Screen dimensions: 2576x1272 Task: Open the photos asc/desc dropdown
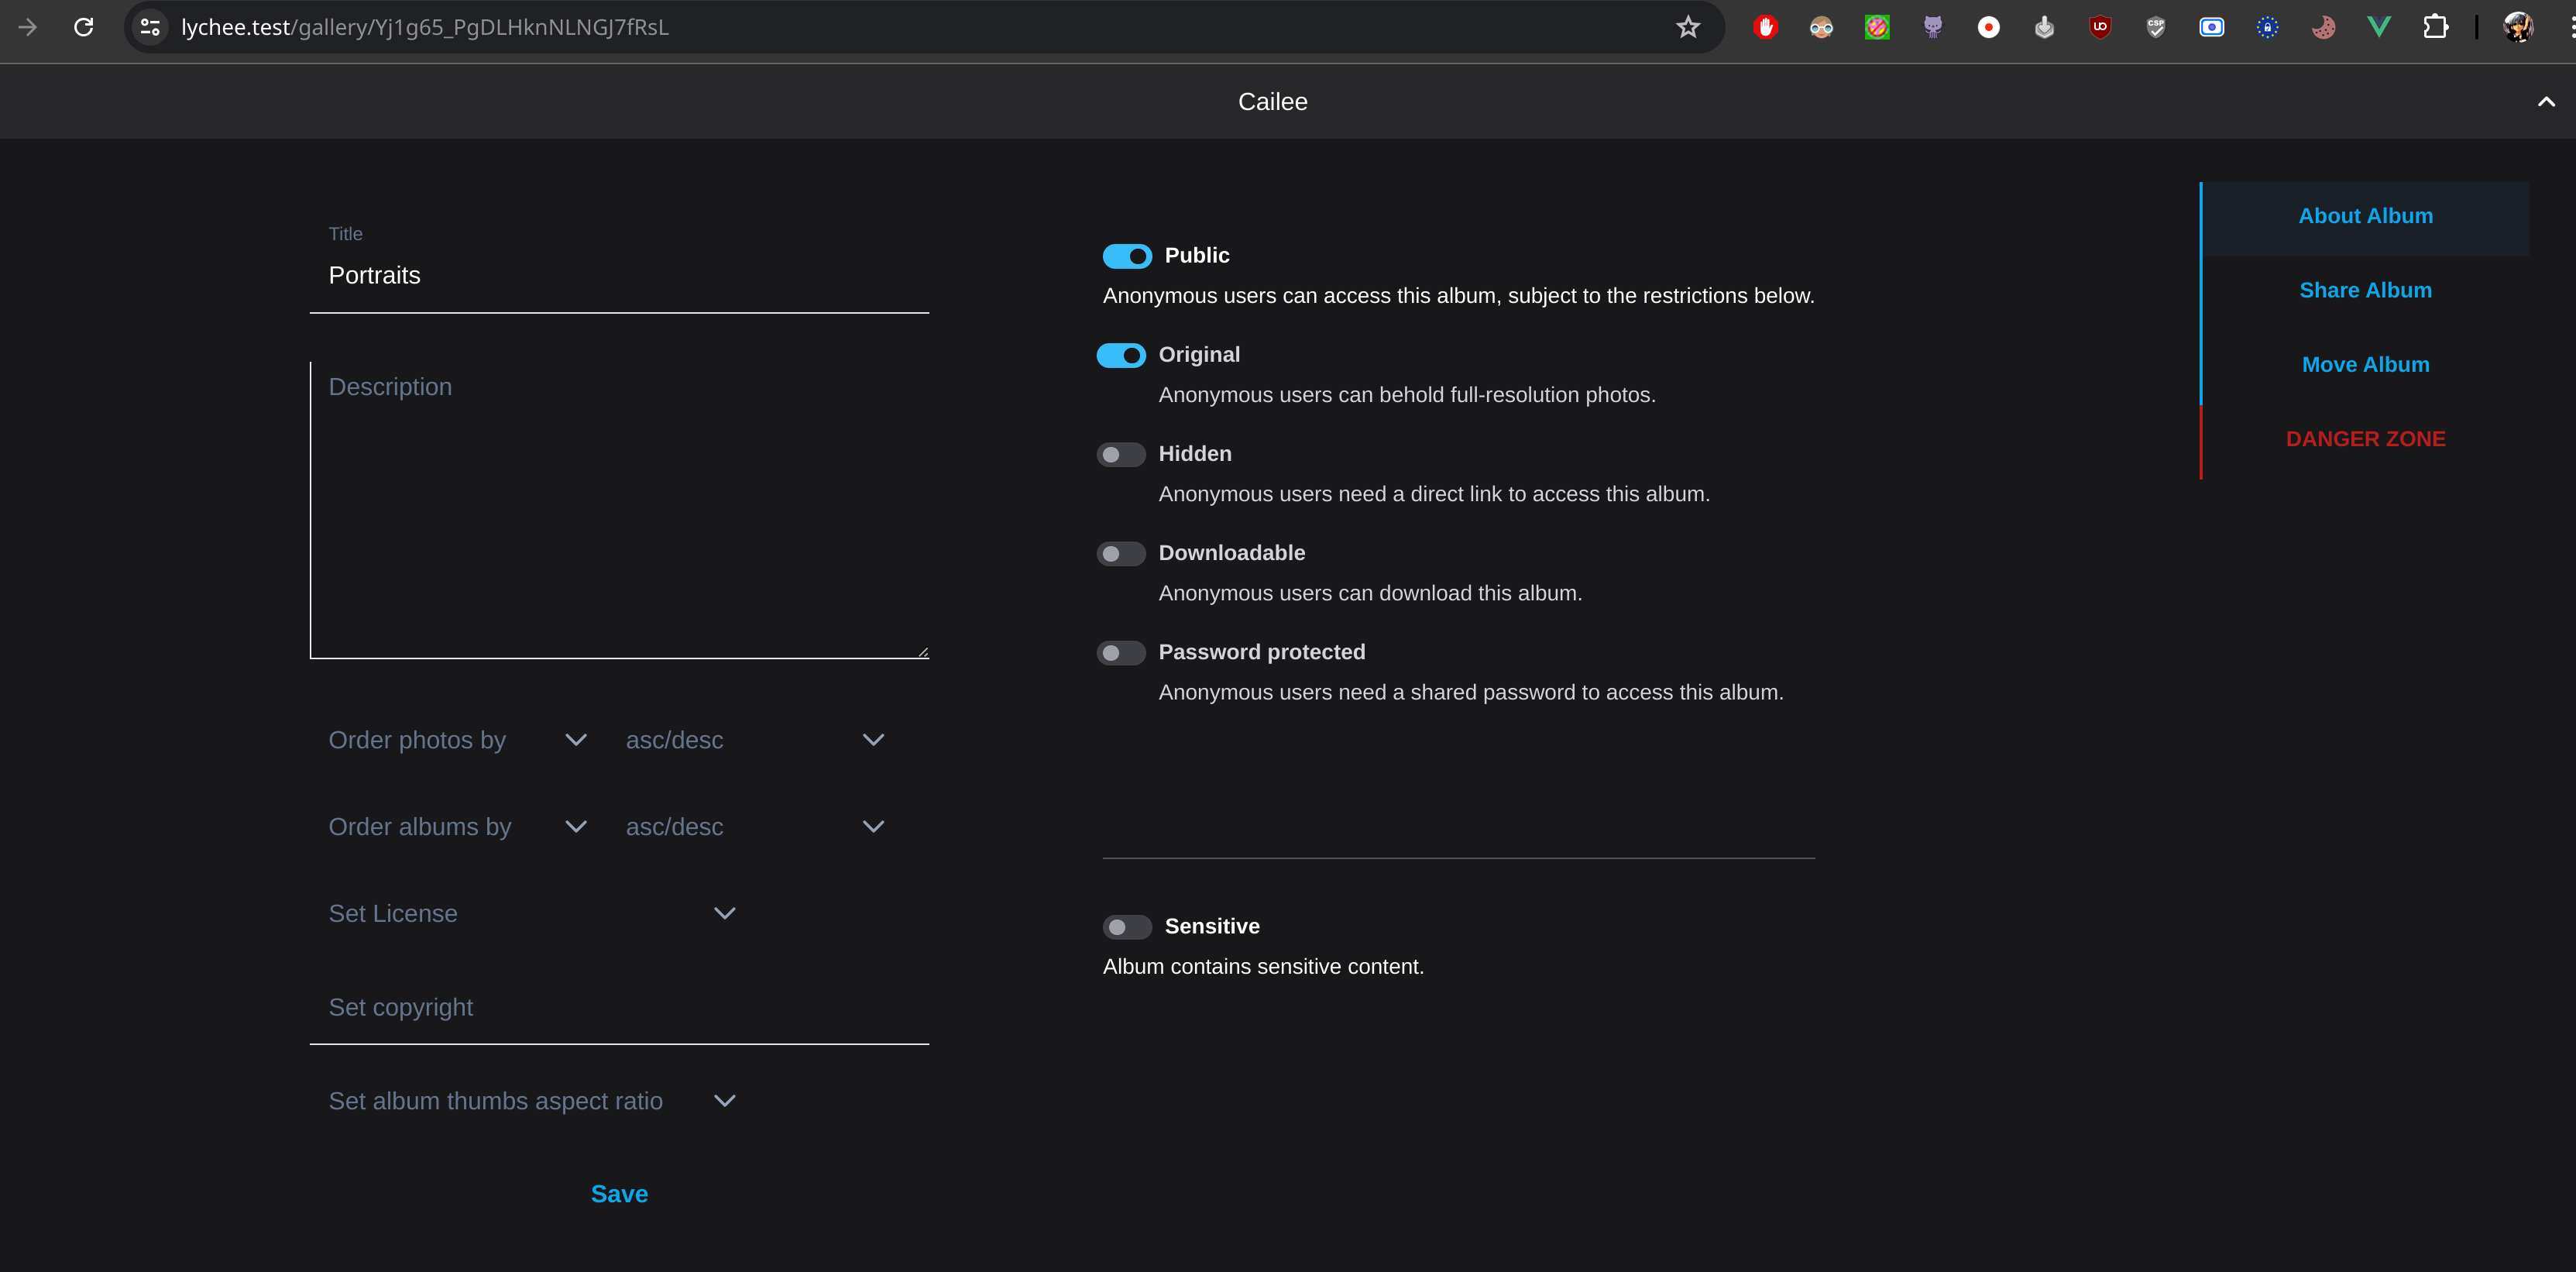point(755,740)
